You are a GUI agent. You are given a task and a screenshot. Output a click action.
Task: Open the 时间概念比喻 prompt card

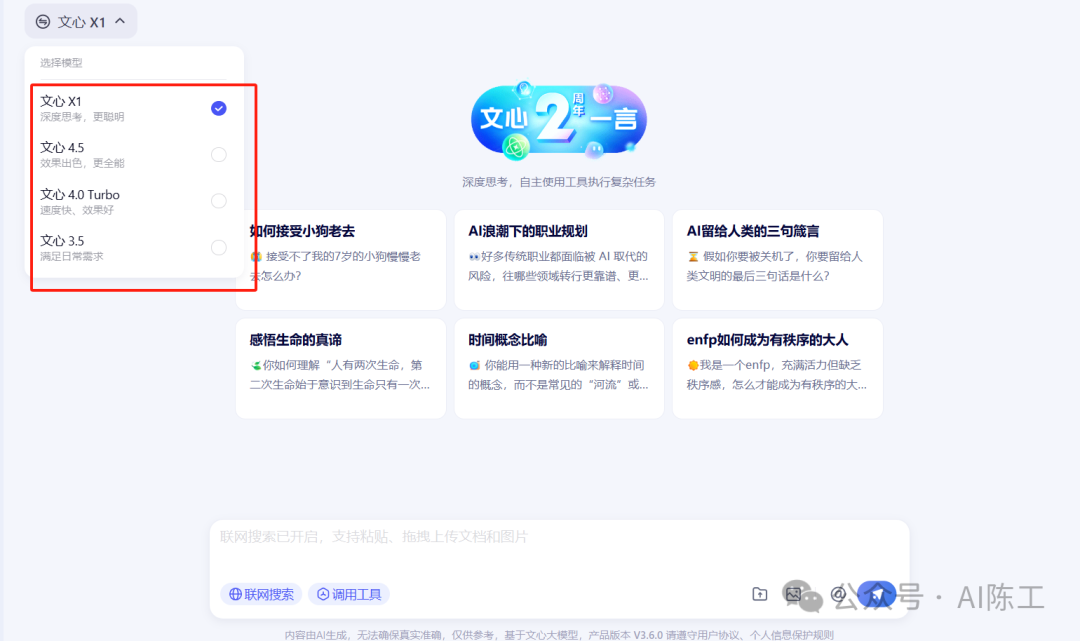(x=559, y=368)
